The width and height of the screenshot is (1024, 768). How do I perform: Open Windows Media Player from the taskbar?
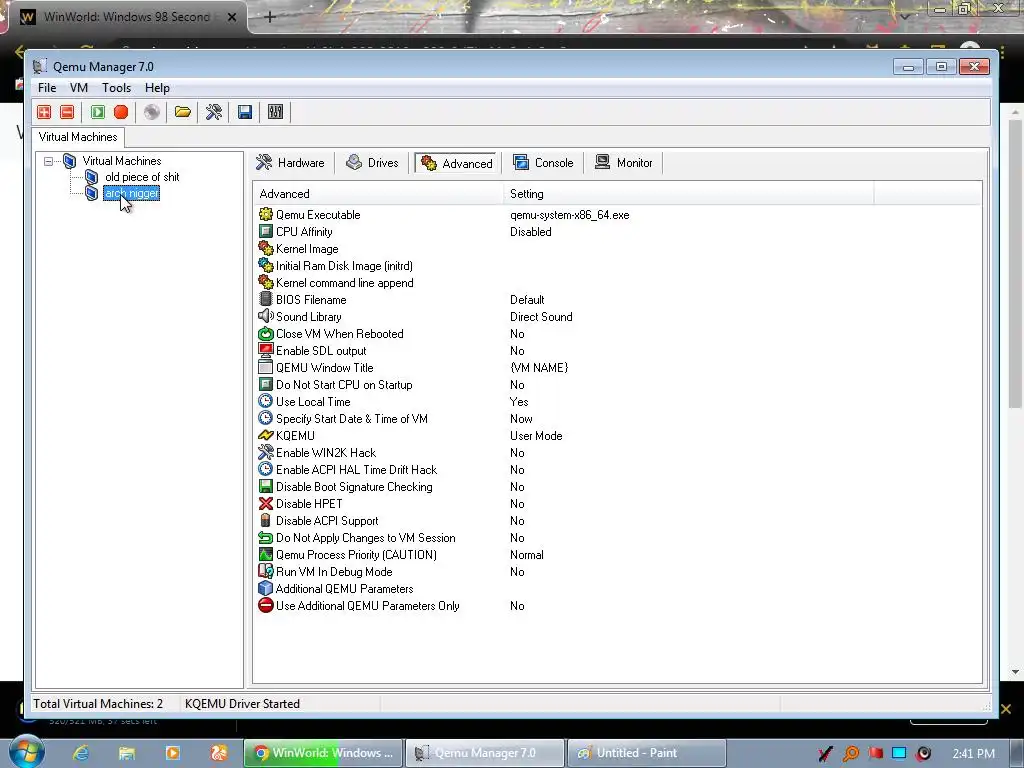pyautogui.click(x=173, y=753)
